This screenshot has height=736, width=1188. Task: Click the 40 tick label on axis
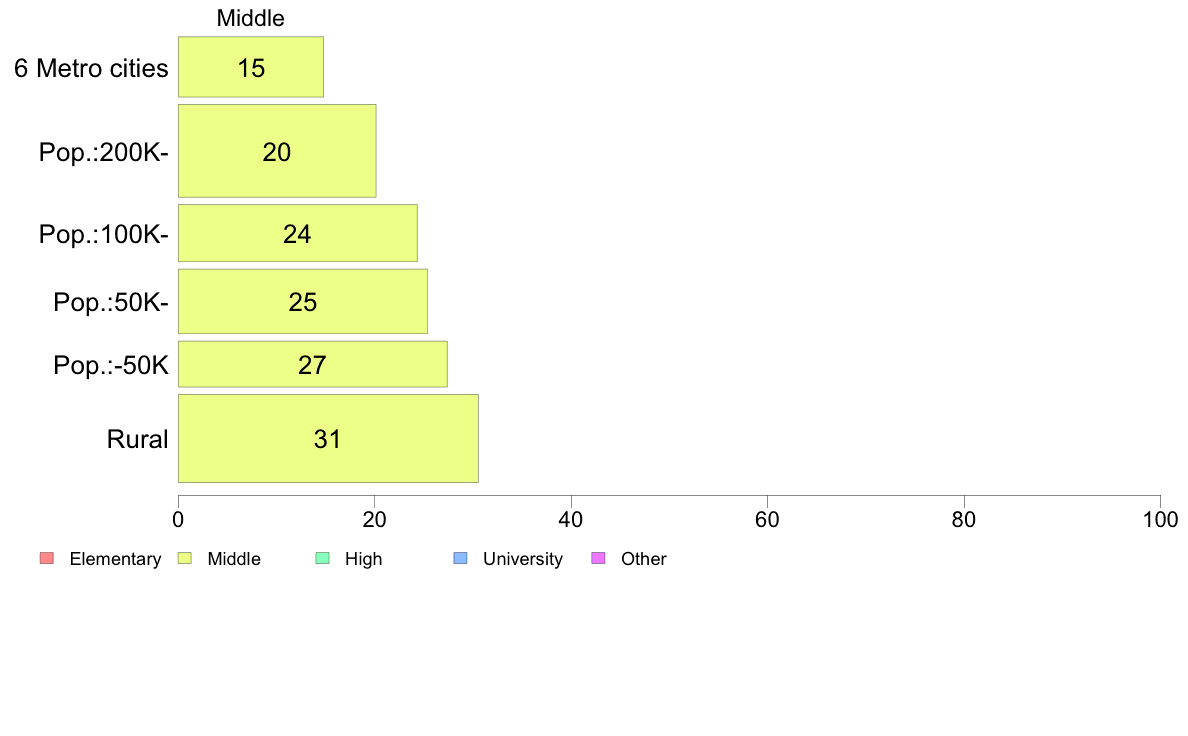pyautogui.click(x=571, y=519)
